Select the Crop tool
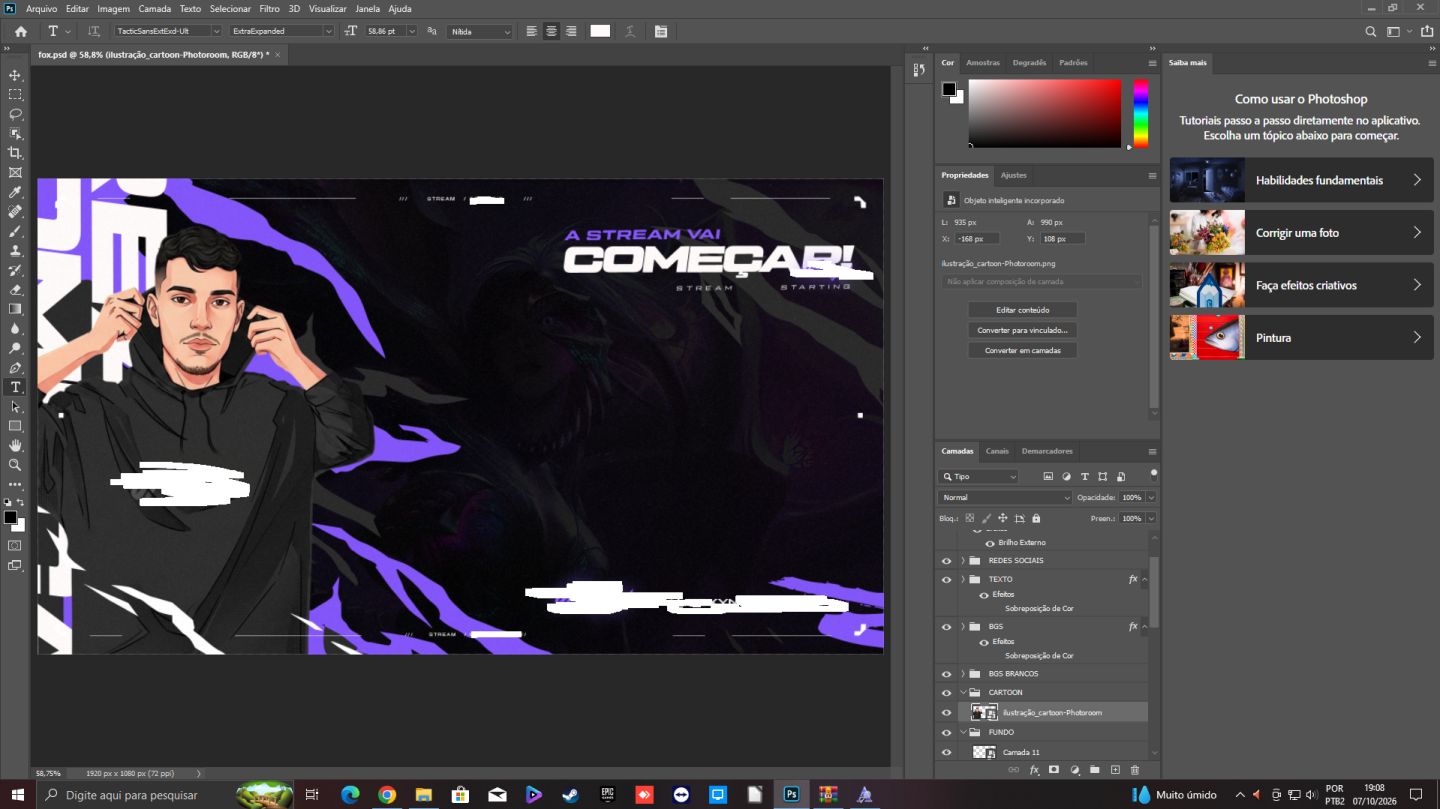Screen dimensions: 1440x809 [x=15, y=153]
